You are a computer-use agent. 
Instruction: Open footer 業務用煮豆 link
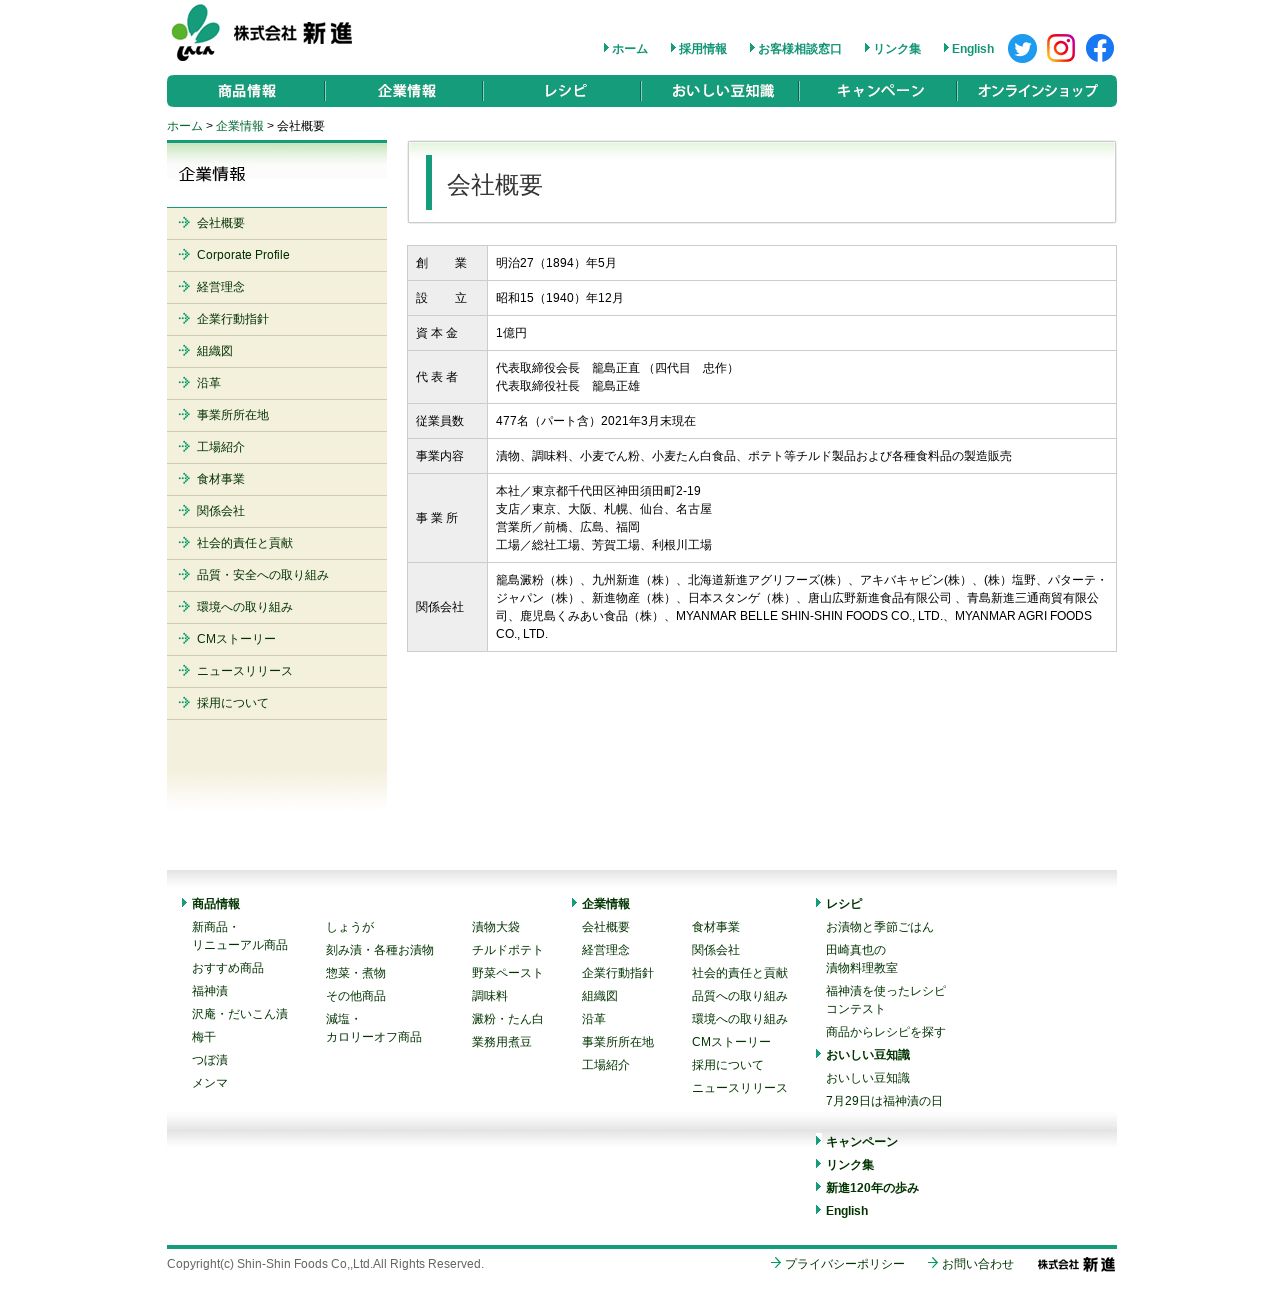pyautogui.click(x=502, y=1042)
